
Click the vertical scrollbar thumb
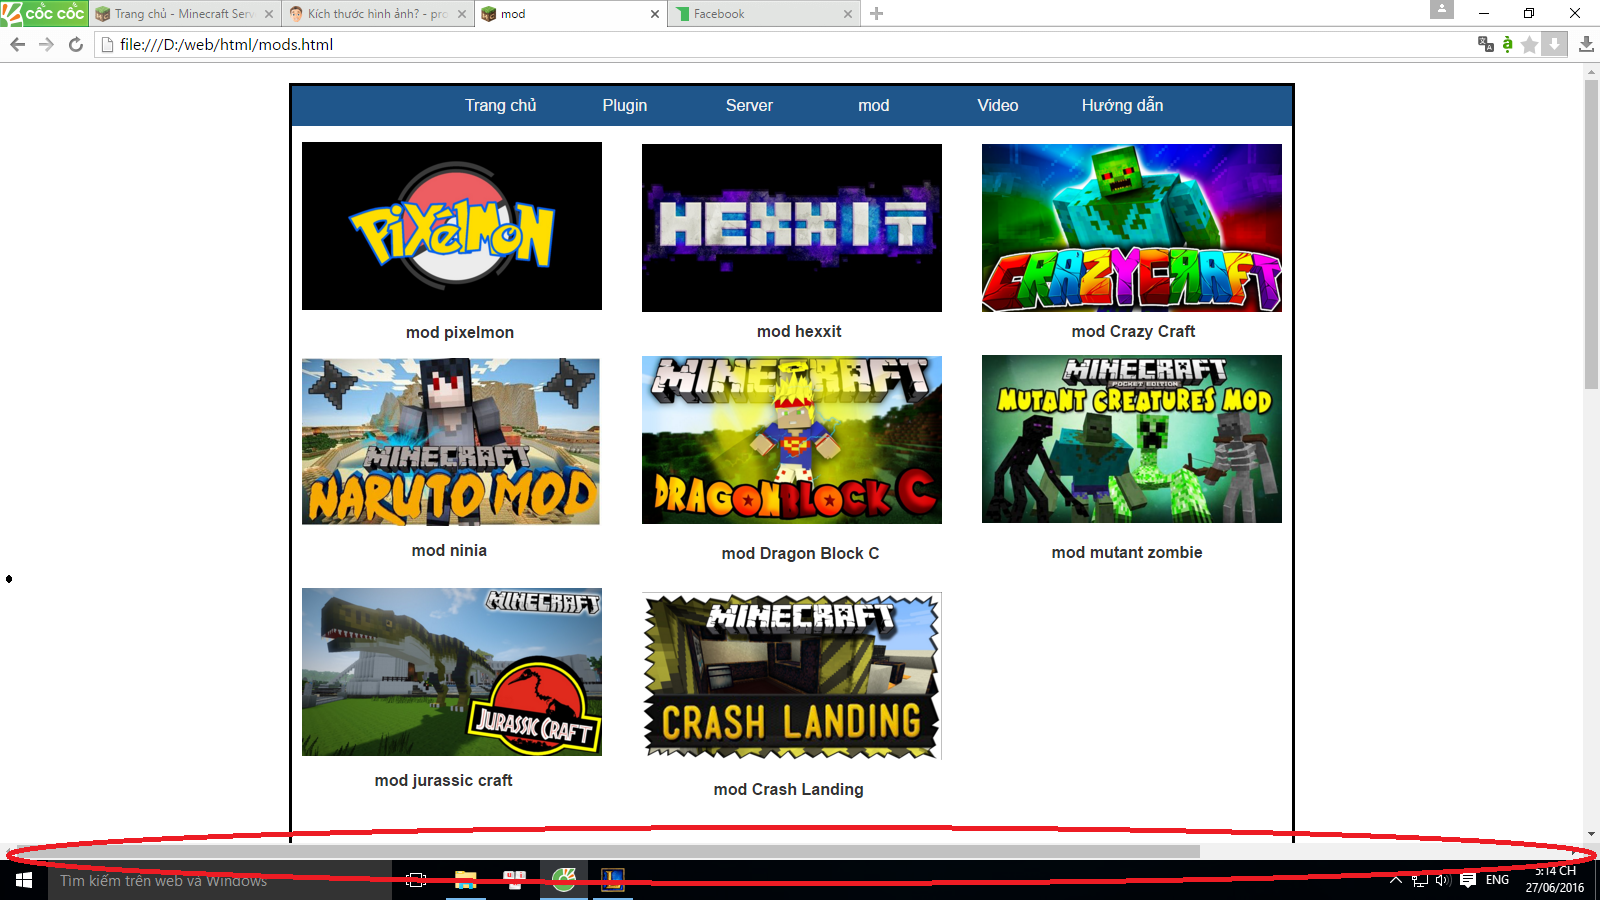(1591, 234)
